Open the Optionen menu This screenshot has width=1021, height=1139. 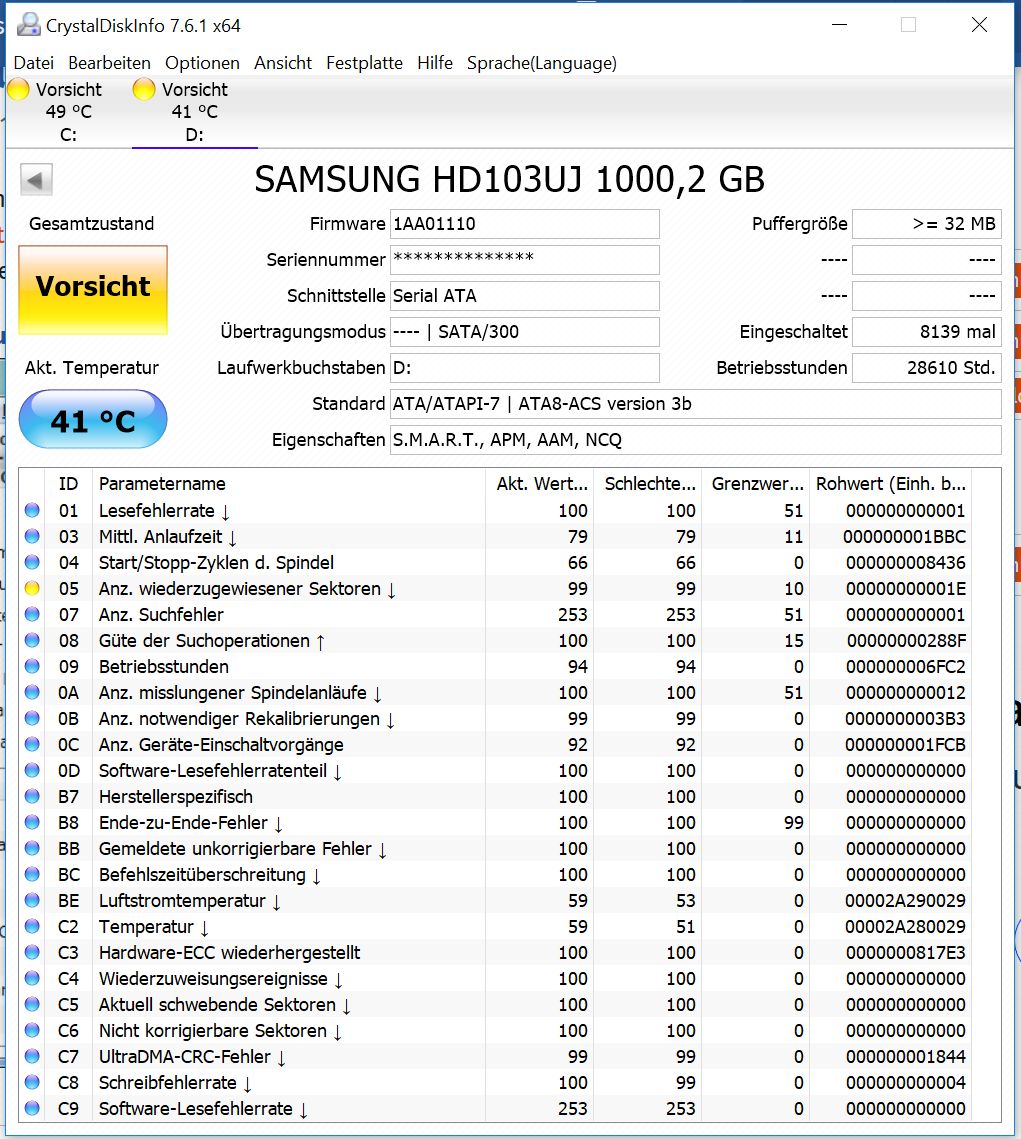coord(202,63)
